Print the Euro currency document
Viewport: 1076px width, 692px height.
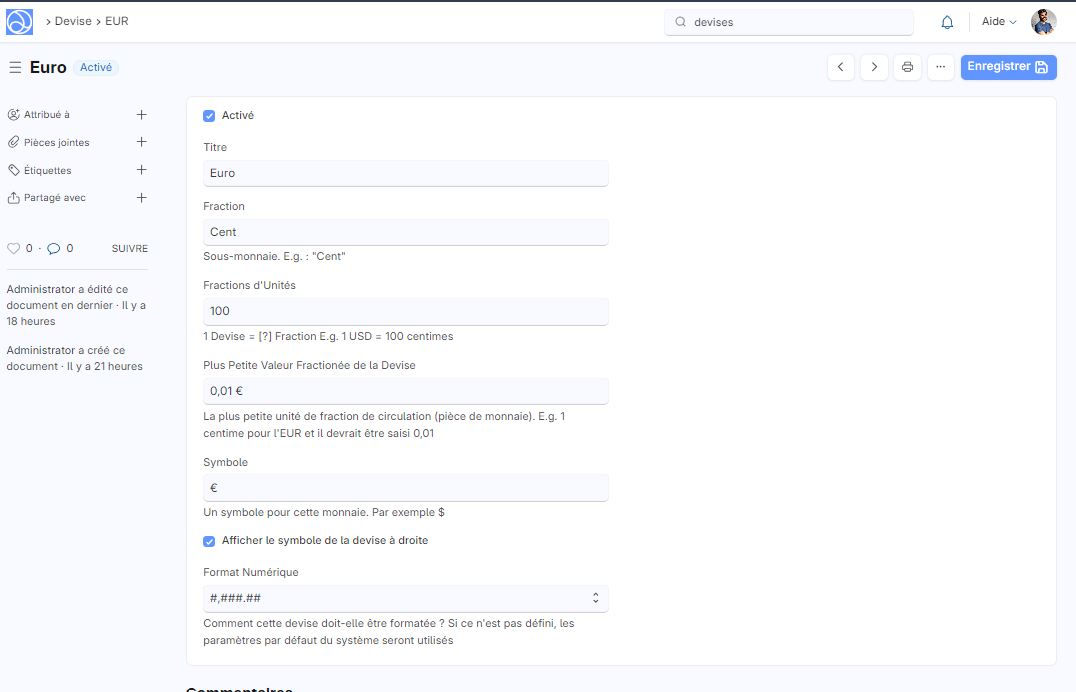click(x=907, y=67)
